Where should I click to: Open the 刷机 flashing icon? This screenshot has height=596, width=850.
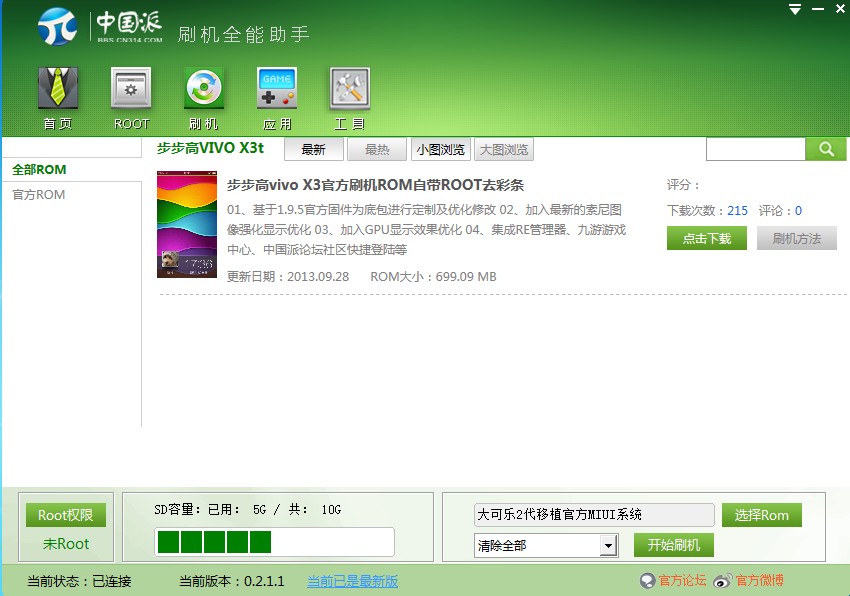tap(204, 88)
